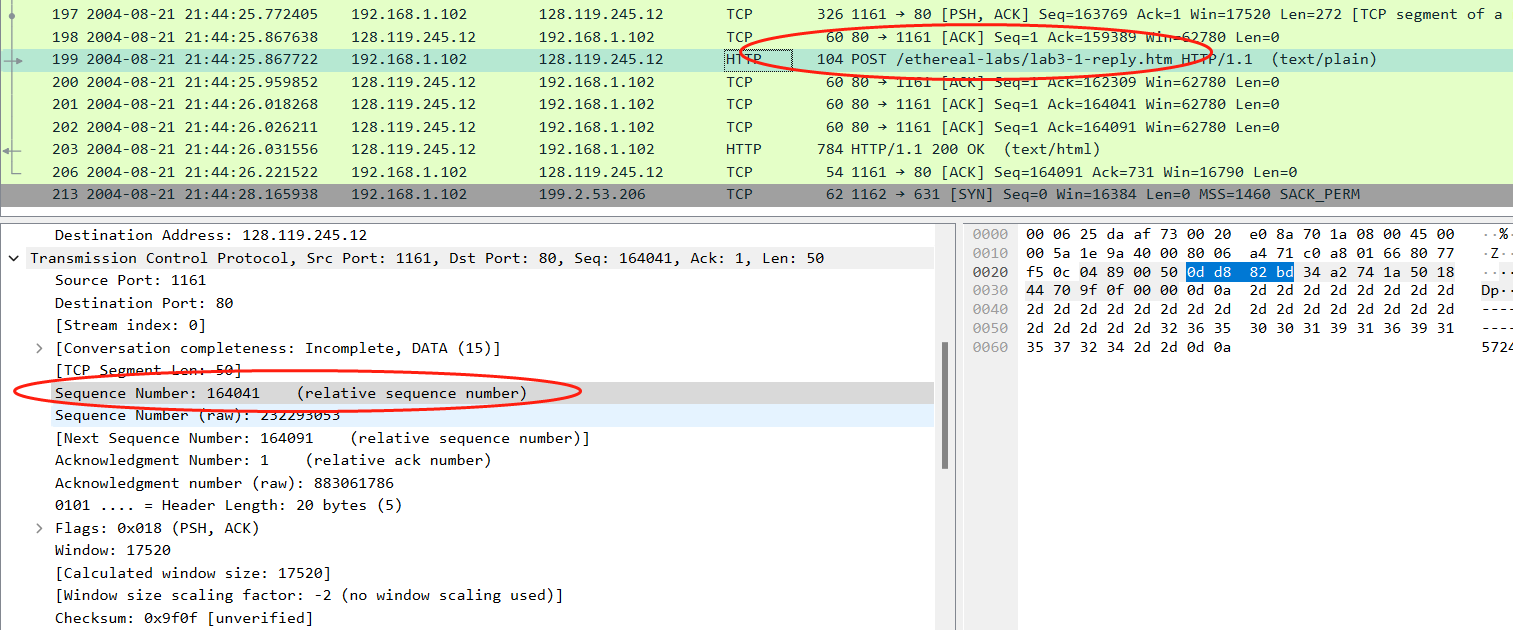1513x630 pixels.
Task: Select the Header Length field
Action: point(228,505)
